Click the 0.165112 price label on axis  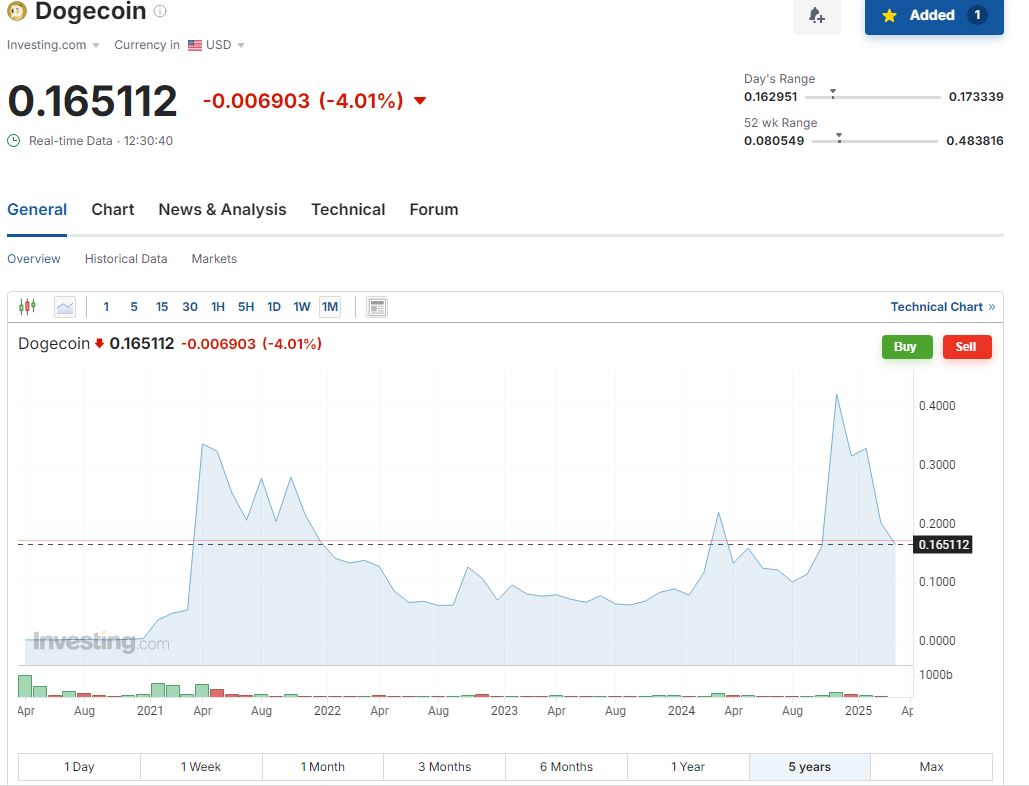click(943, 545)
